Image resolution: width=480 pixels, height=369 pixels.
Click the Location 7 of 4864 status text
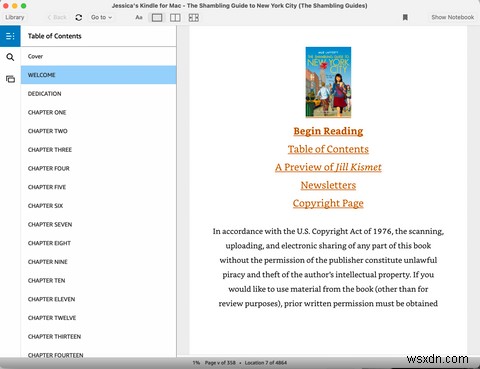click(266, 363)
